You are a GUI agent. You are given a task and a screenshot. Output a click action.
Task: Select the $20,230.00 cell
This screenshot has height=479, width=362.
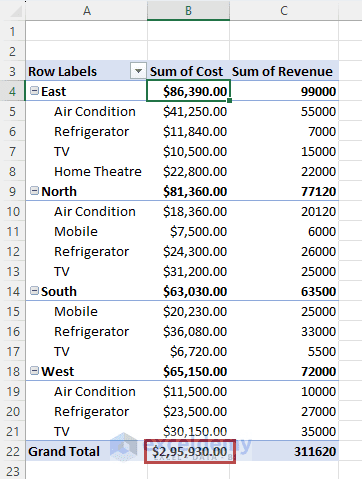(188, 311)
